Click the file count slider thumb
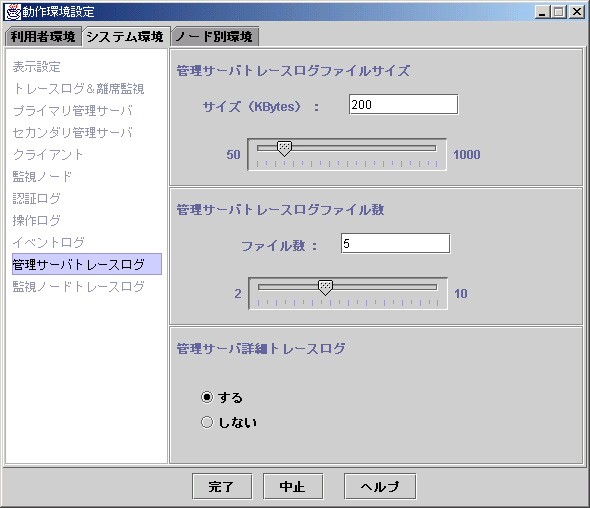590x508 pixels. point(325,287)
